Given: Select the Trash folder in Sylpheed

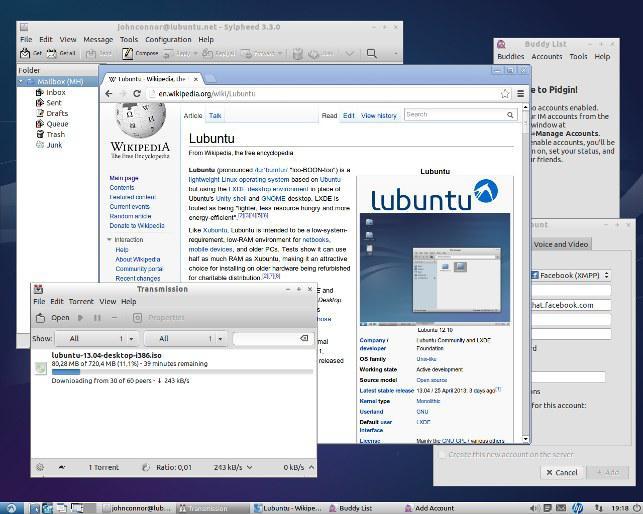Looking at the screenshot, I should click(x=55, y=135).
